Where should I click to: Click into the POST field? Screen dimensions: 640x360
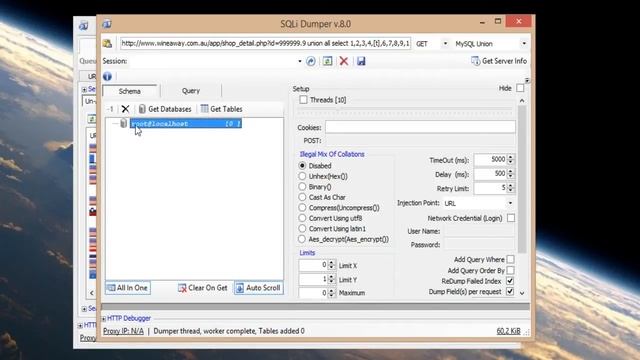pyautogui.click(x=420, y=141)
